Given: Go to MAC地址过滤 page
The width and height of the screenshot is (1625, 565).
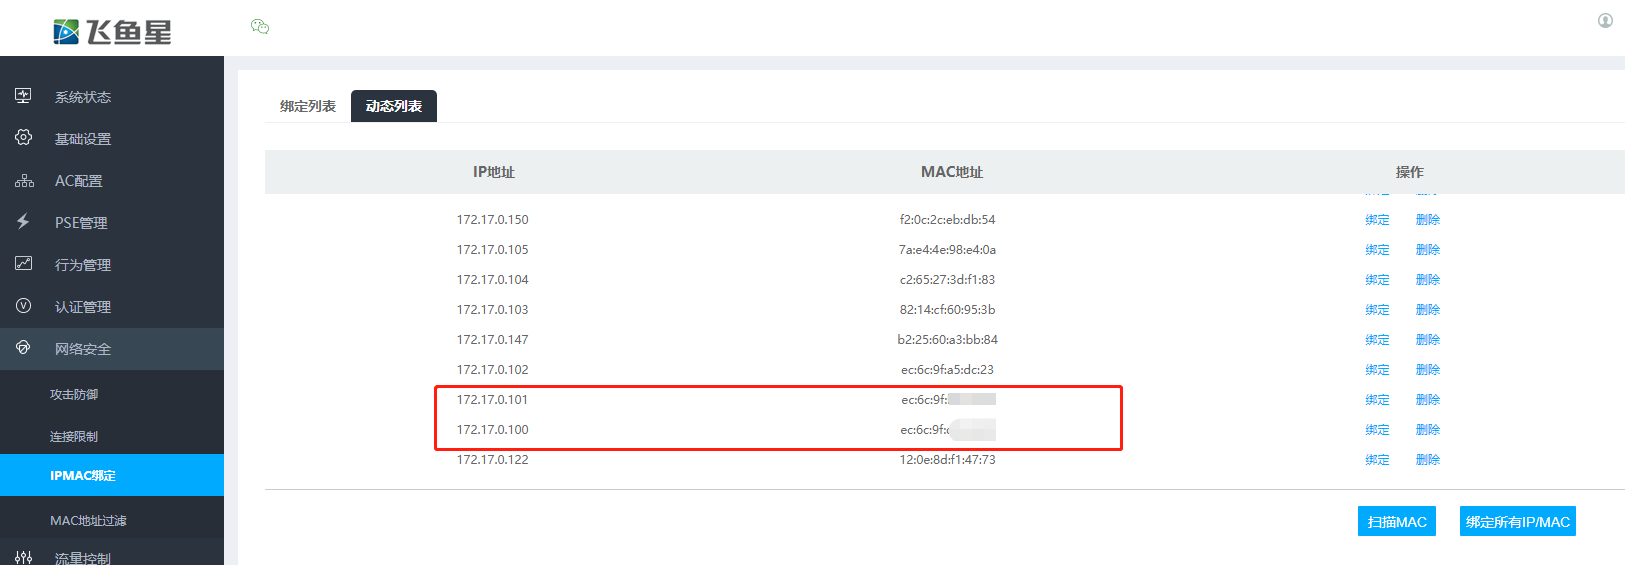Looking at the screenshot, I should click(x=88, y=520).
